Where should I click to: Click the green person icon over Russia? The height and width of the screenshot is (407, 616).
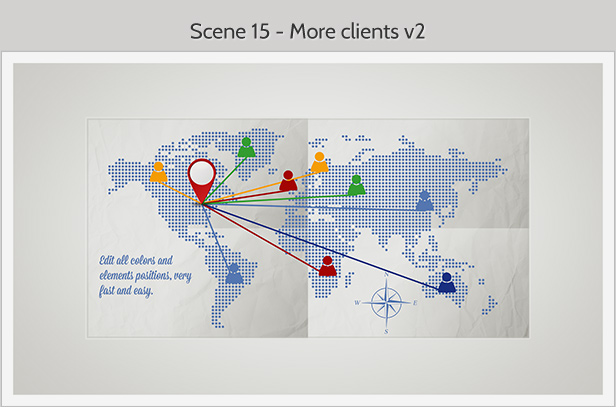pos(356,185)
